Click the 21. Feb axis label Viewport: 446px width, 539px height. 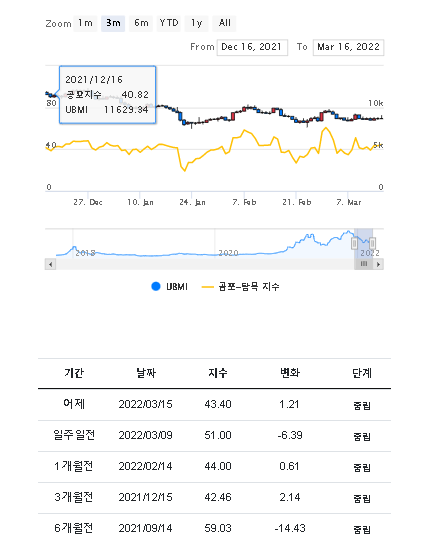click(x=297, y=202)
